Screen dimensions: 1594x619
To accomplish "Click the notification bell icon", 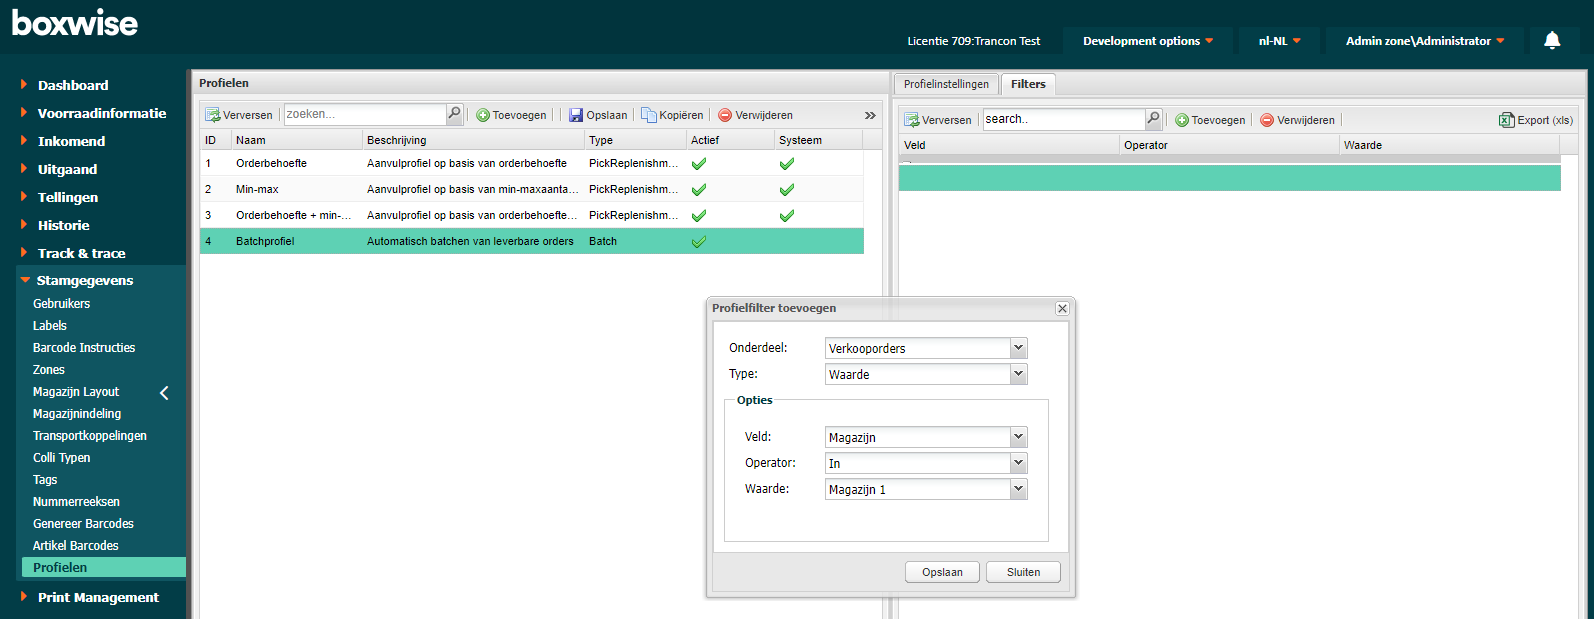I will click(1552, 40).
